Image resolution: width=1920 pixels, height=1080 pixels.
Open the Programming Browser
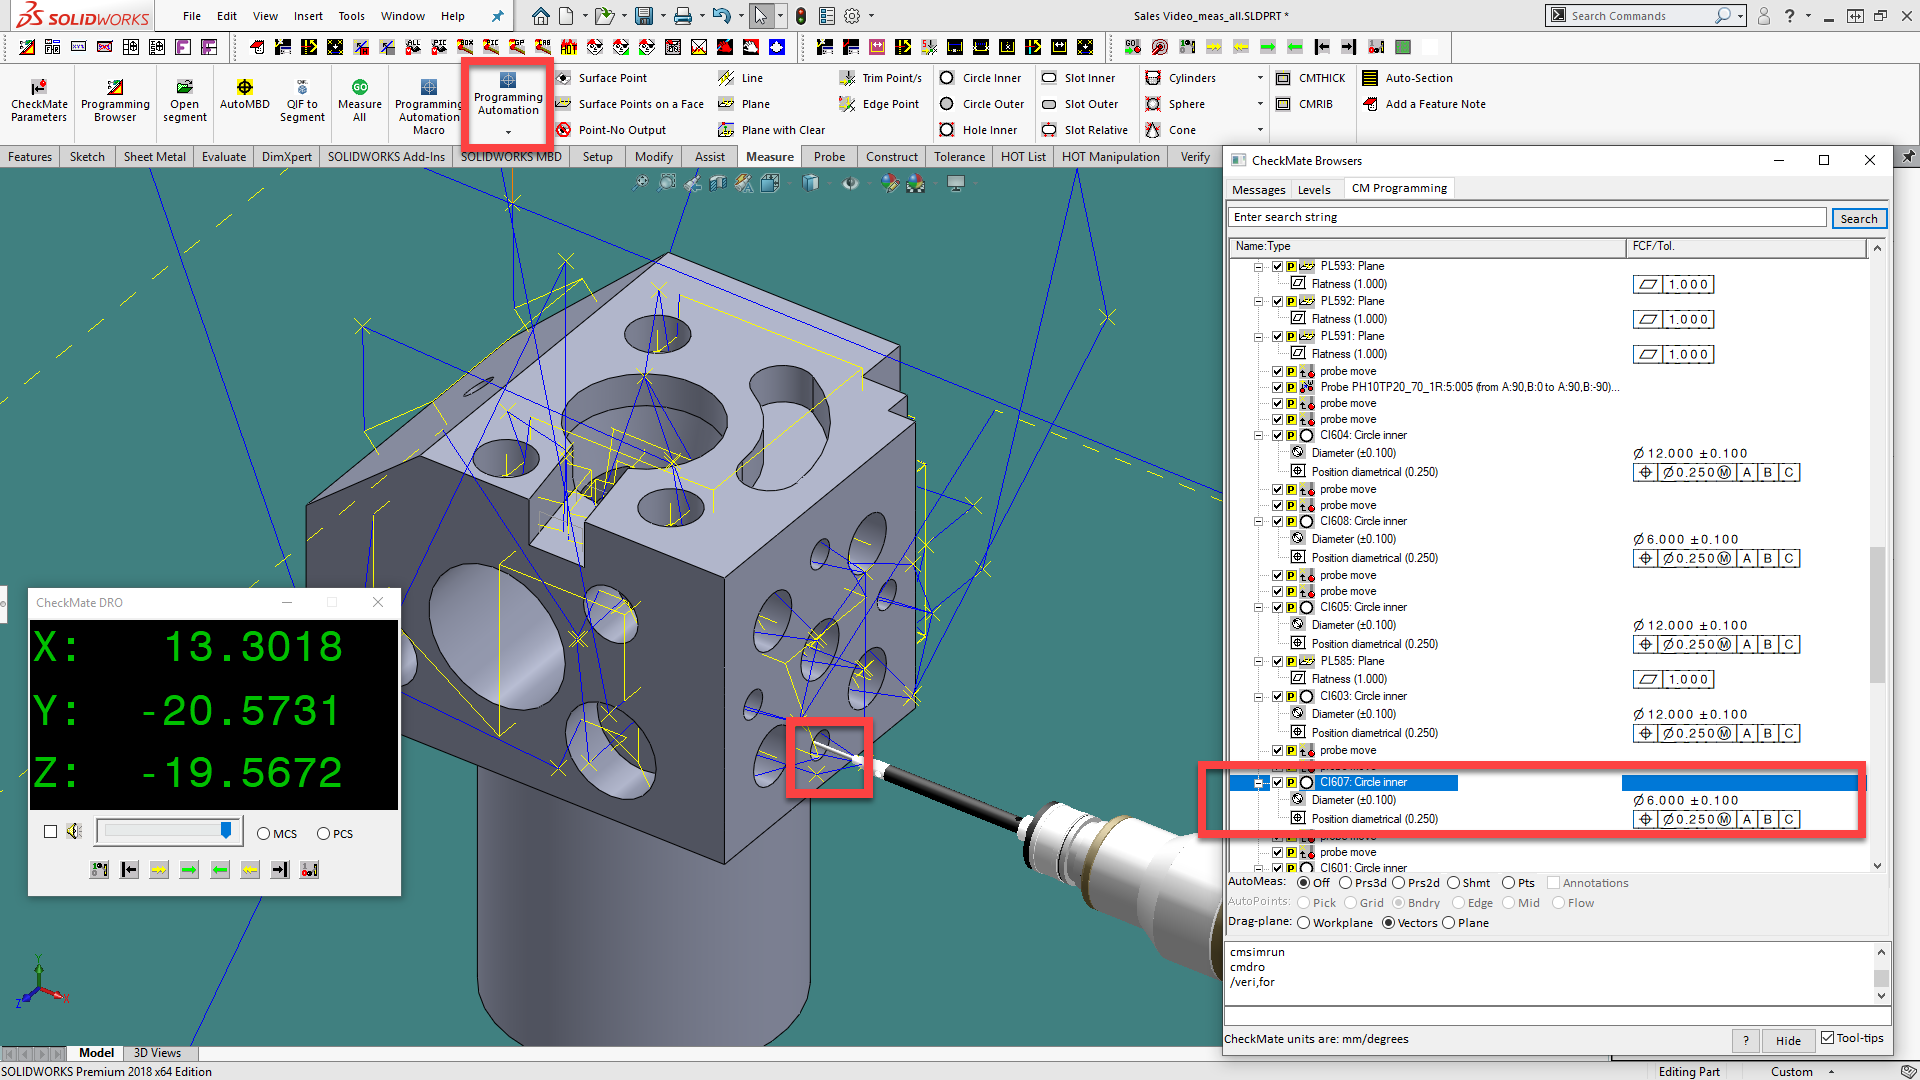click(x=115, y=100)
